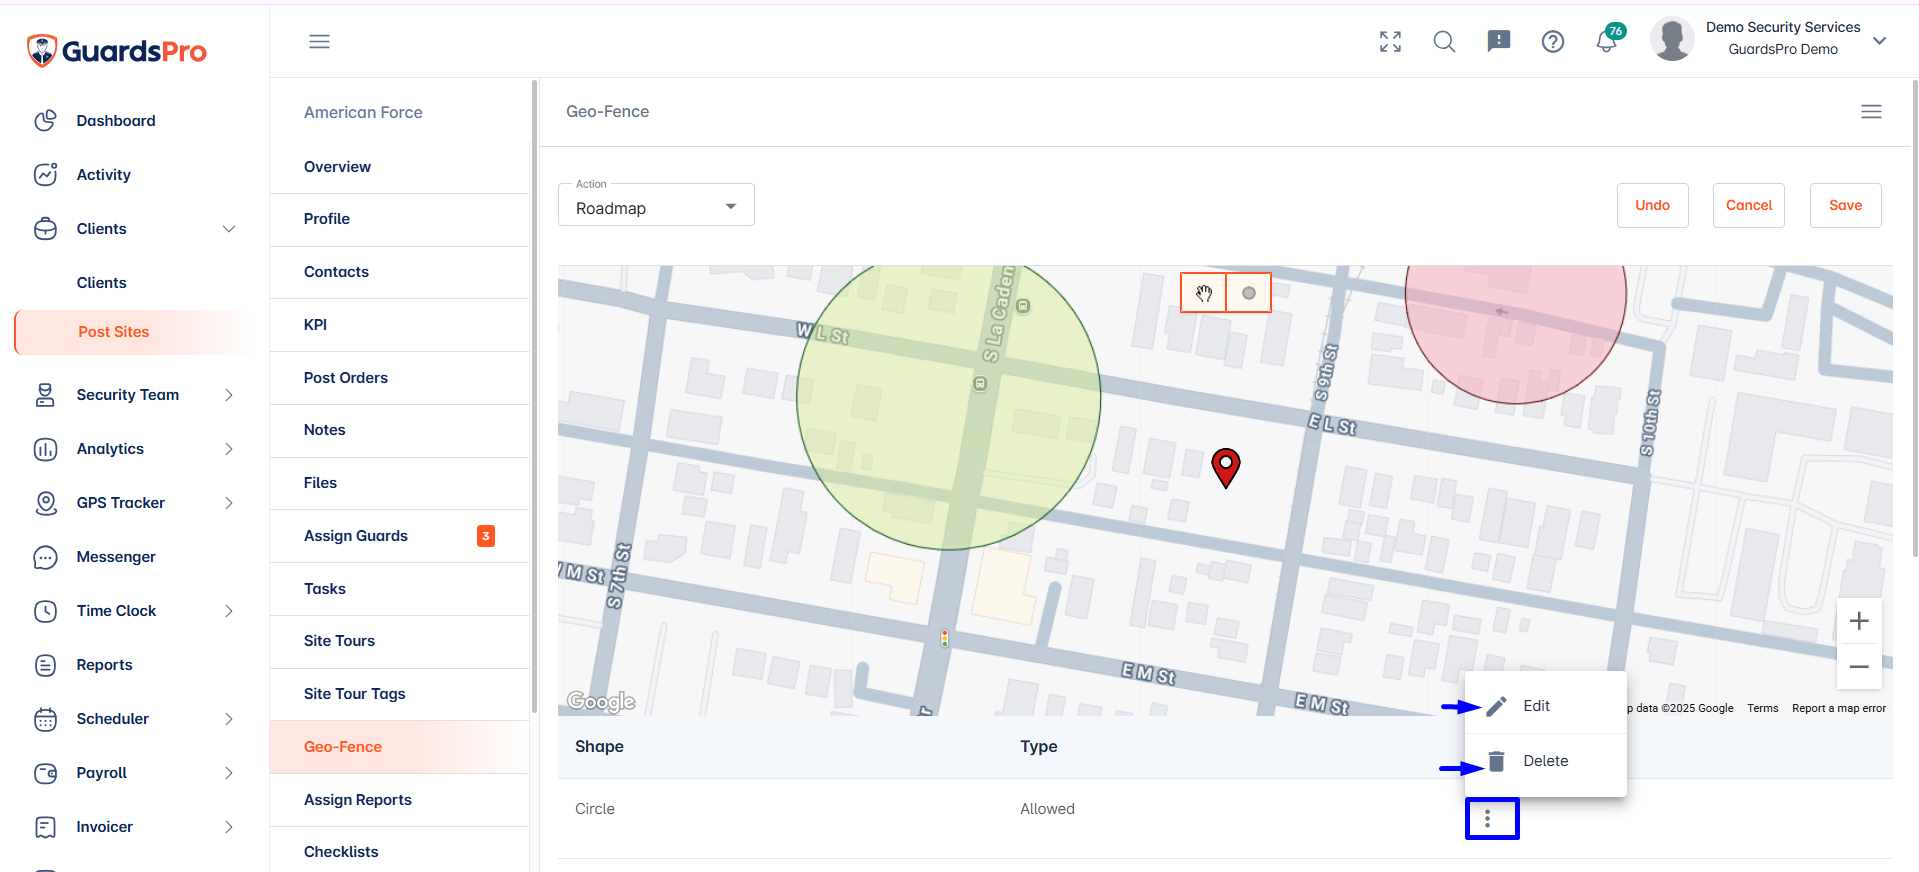Expand the Payroll submenu arrow

pyautogui.click(x=229, y=773)
